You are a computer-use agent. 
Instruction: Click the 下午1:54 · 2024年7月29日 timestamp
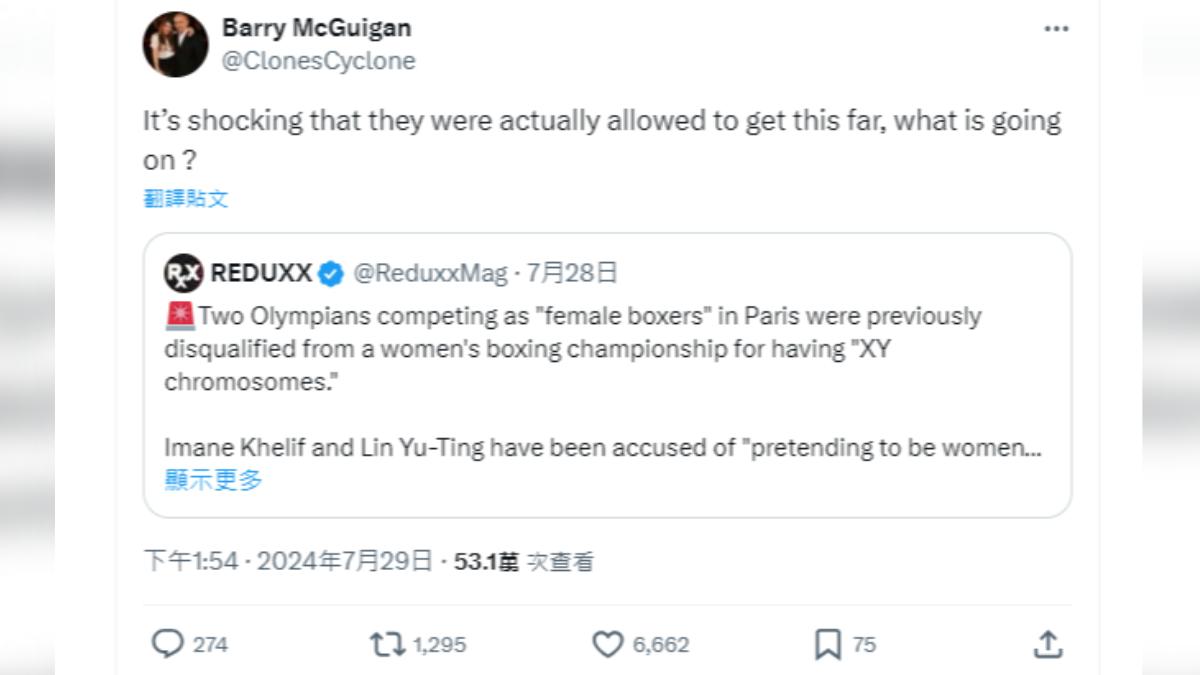point(288,562)
